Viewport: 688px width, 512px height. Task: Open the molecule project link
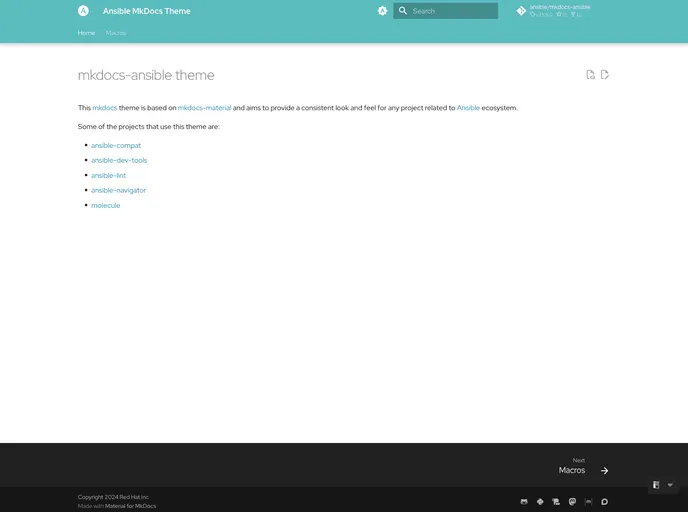105,205
